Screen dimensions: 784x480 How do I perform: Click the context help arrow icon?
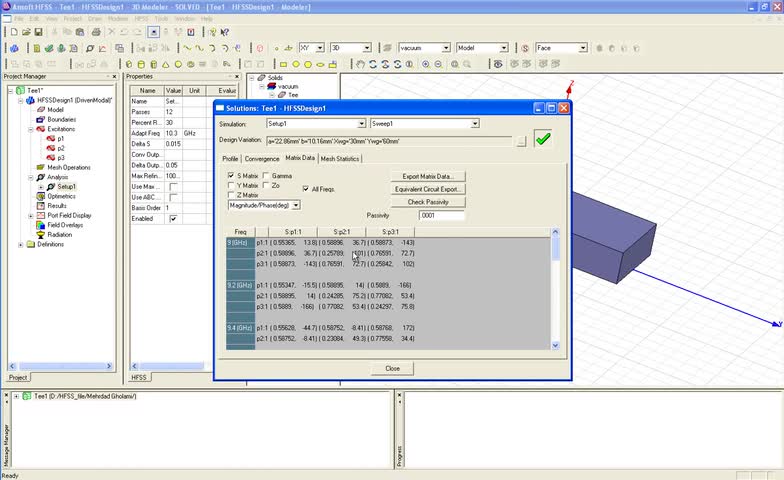pyautogui.click(x=225, y=32)
